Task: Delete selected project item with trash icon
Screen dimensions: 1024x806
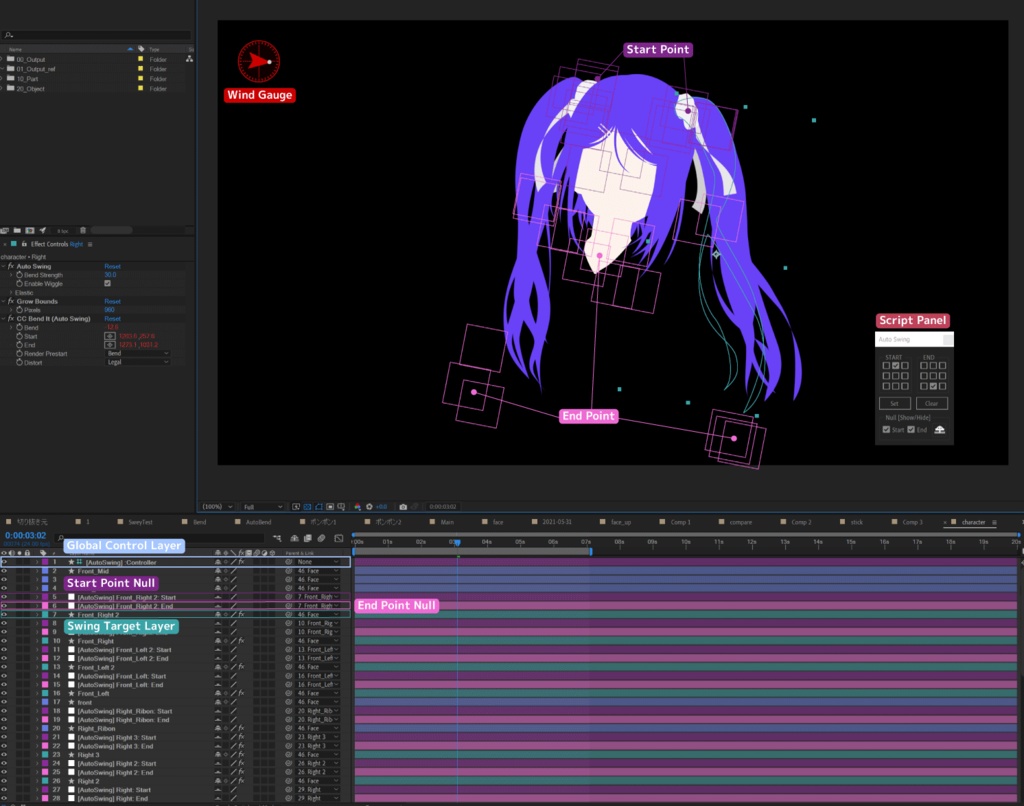Action: coord(83,230)
